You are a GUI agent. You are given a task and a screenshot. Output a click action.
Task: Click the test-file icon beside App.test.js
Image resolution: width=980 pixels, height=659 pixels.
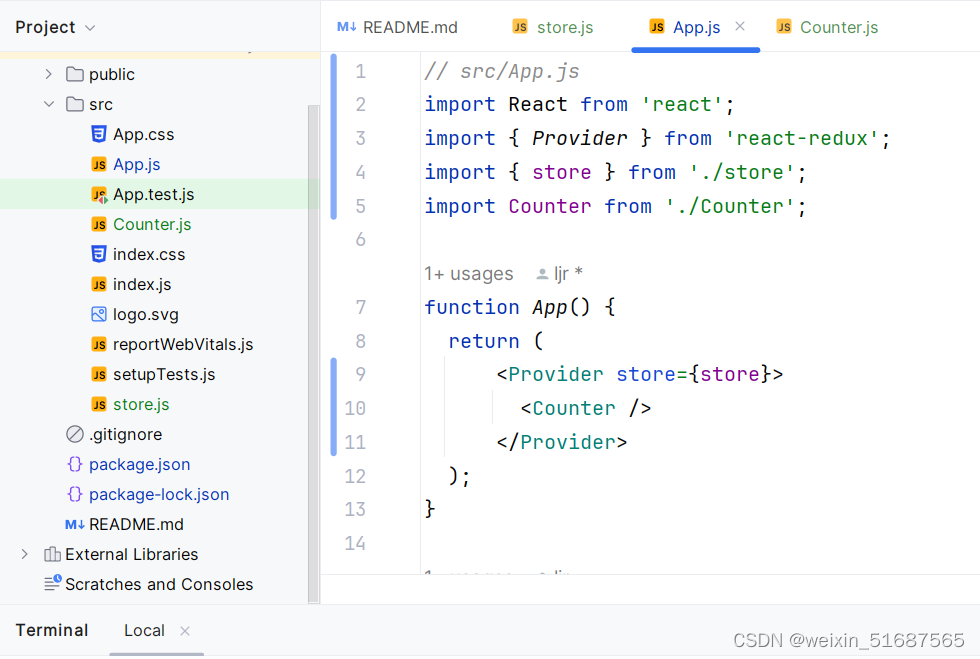tap(98, 194)
